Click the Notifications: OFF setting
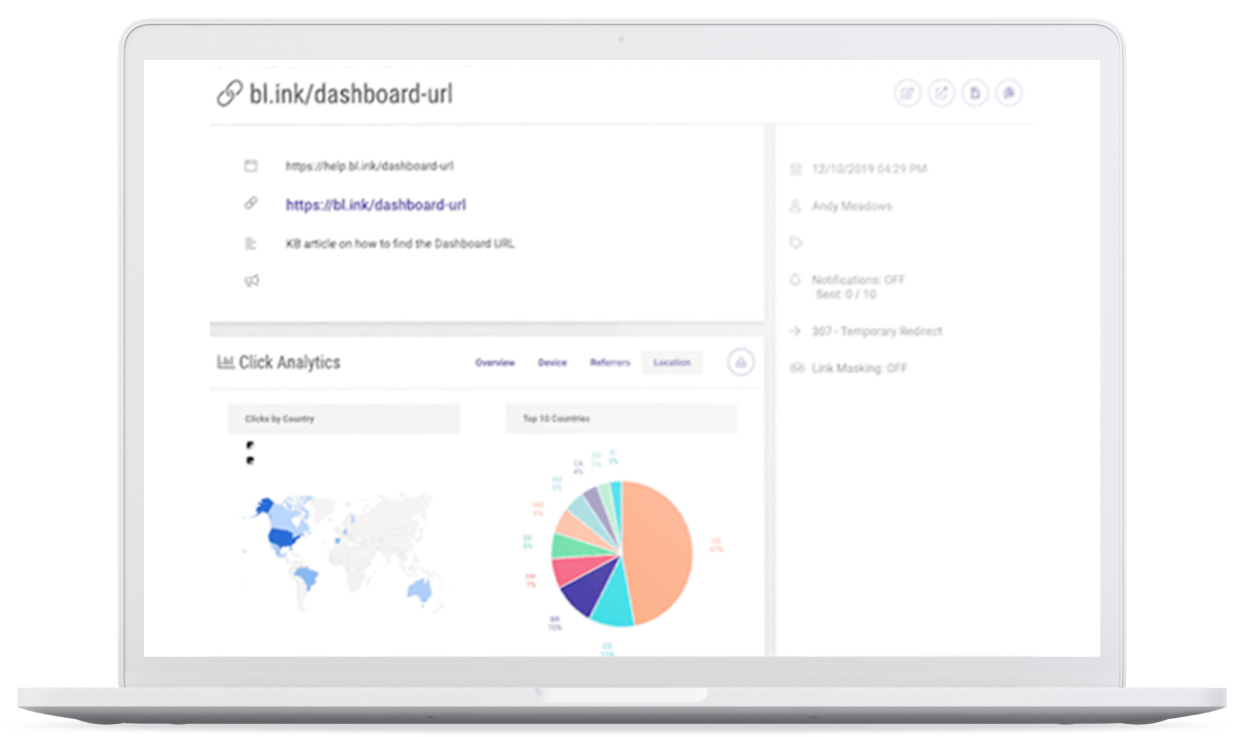The image size is (1243, 737). 858,280
